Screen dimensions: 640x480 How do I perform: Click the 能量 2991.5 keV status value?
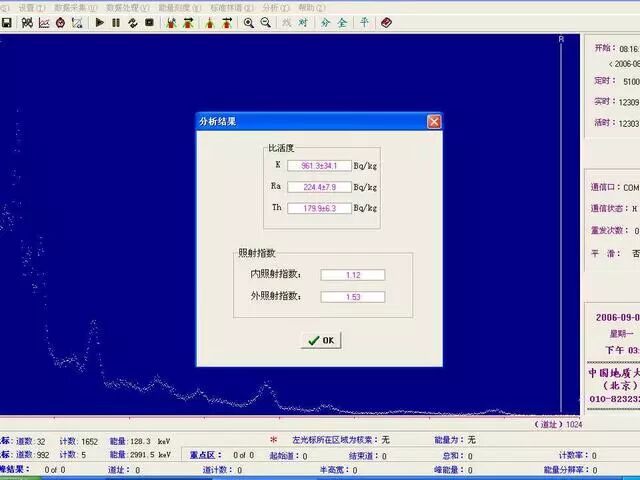point(140,455)
